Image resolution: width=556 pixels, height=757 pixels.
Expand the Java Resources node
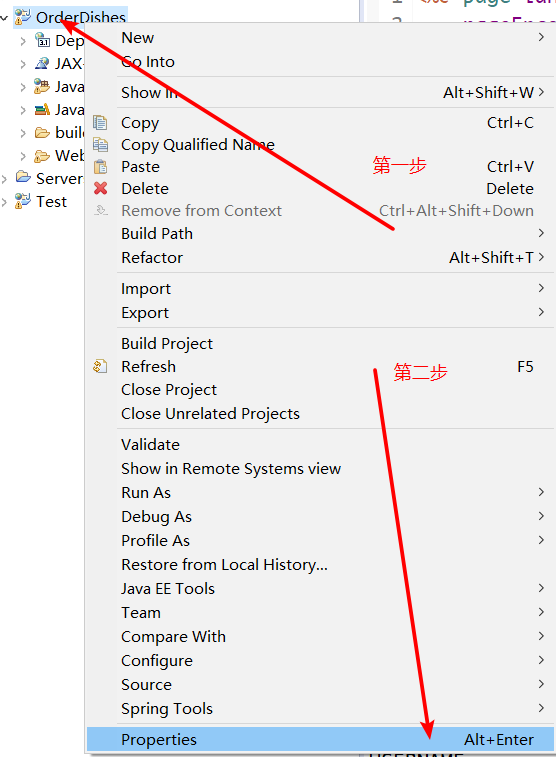(23, 87)
